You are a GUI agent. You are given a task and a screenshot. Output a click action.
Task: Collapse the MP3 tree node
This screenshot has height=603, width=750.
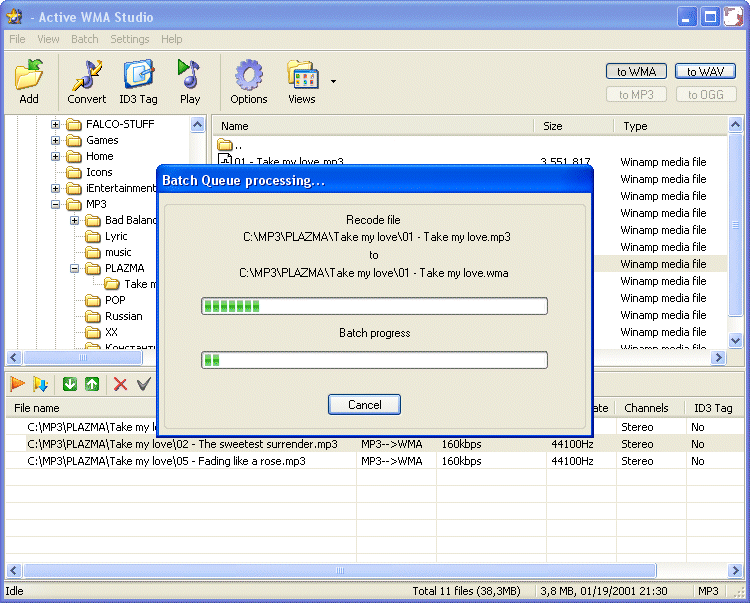[55, 205]
